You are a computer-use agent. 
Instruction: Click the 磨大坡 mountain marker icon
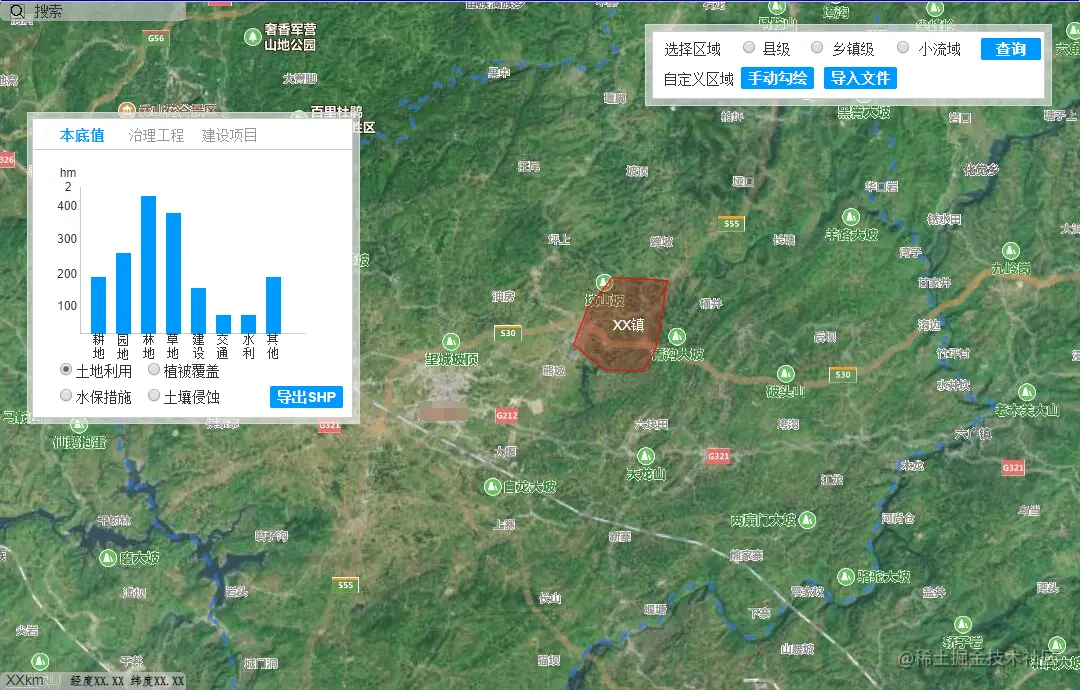[x=108, y=557]
